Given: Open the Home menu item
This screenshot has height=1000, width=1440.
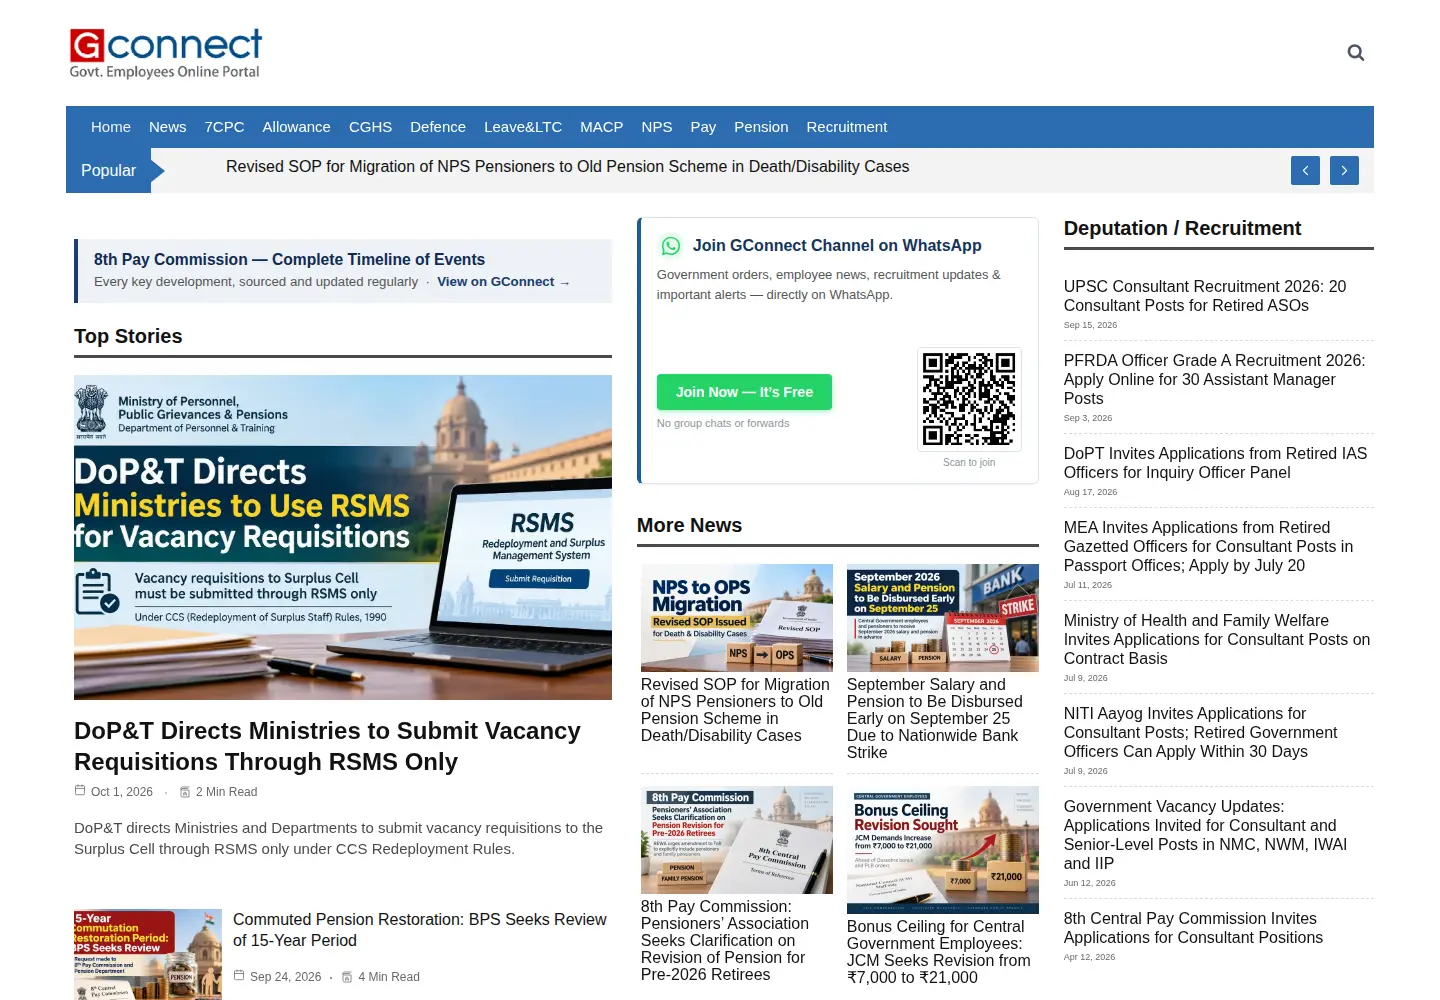Looking at the screenshot, I should (111, 127).
